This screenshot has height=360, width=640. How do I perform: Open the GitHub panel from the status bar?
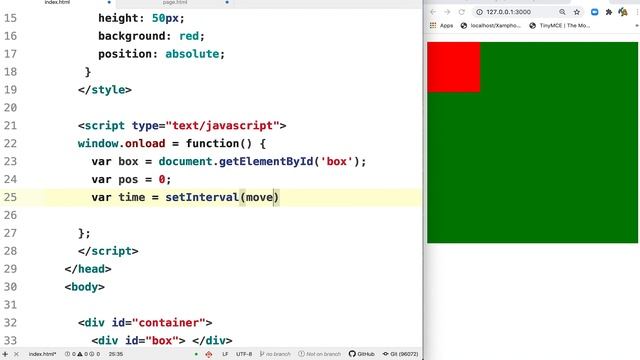click(362, 354)
